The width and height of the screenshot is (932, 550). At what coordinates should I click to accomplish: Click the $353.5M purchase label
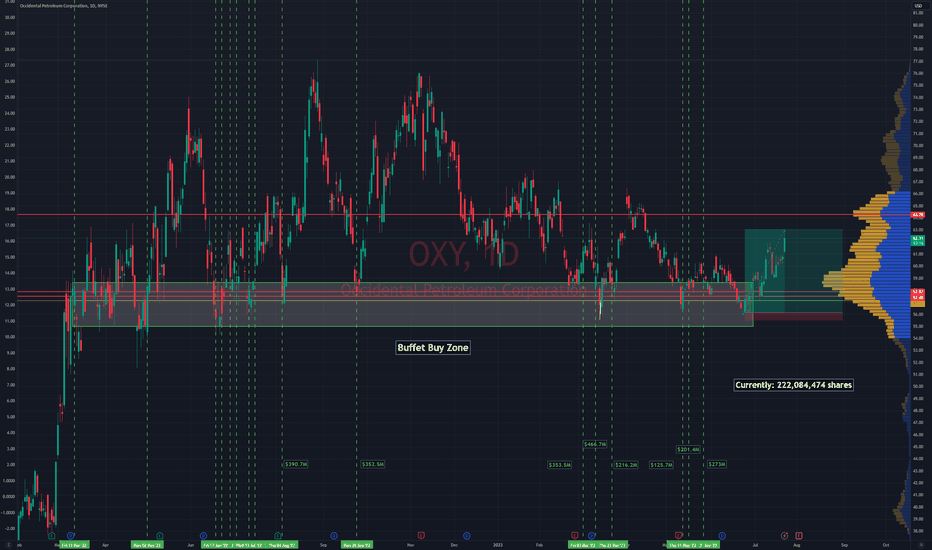[x=559, y=464]
